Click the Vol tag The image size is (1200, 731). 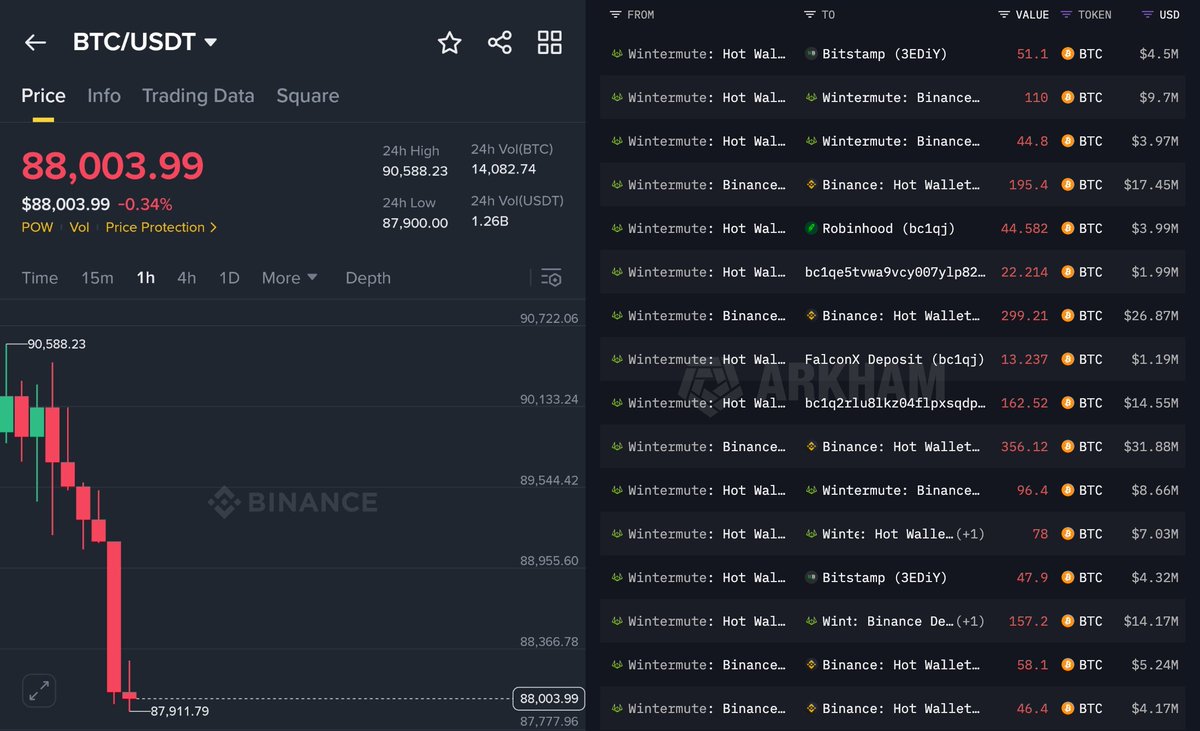coord(79,227)
